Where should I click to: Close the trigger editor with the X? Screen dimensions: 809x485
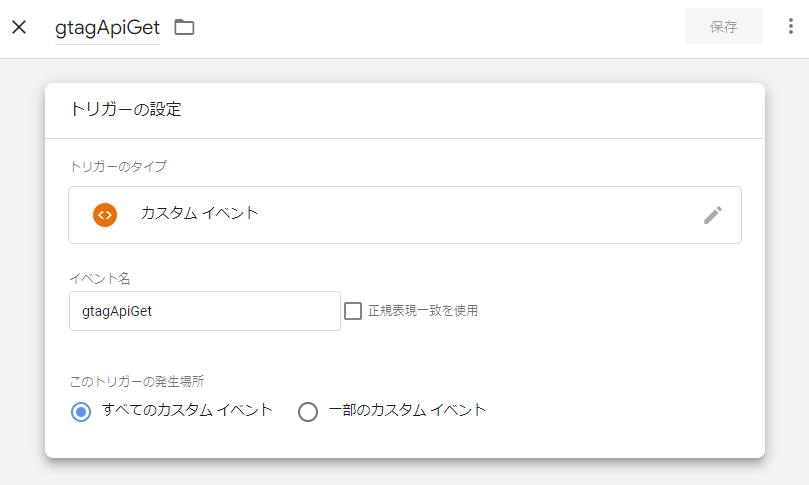19,27
